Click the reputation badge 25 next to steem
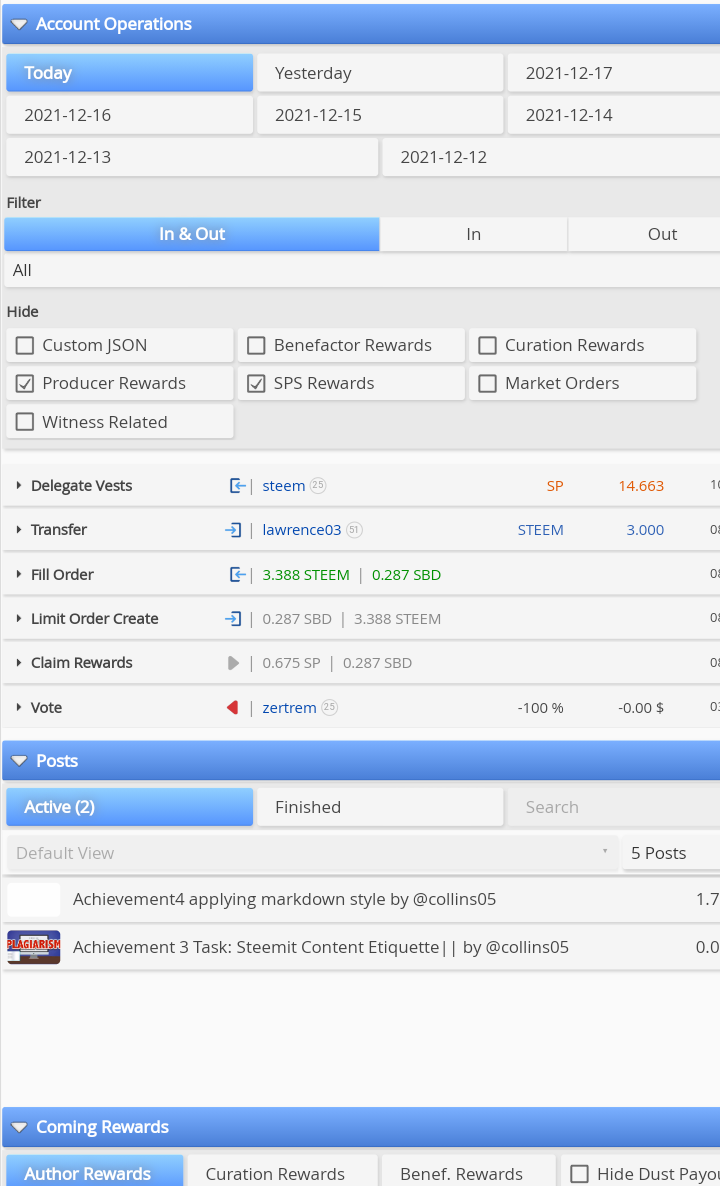The height and width of the screenshot is (1186, 720). [x=318, y=486]
